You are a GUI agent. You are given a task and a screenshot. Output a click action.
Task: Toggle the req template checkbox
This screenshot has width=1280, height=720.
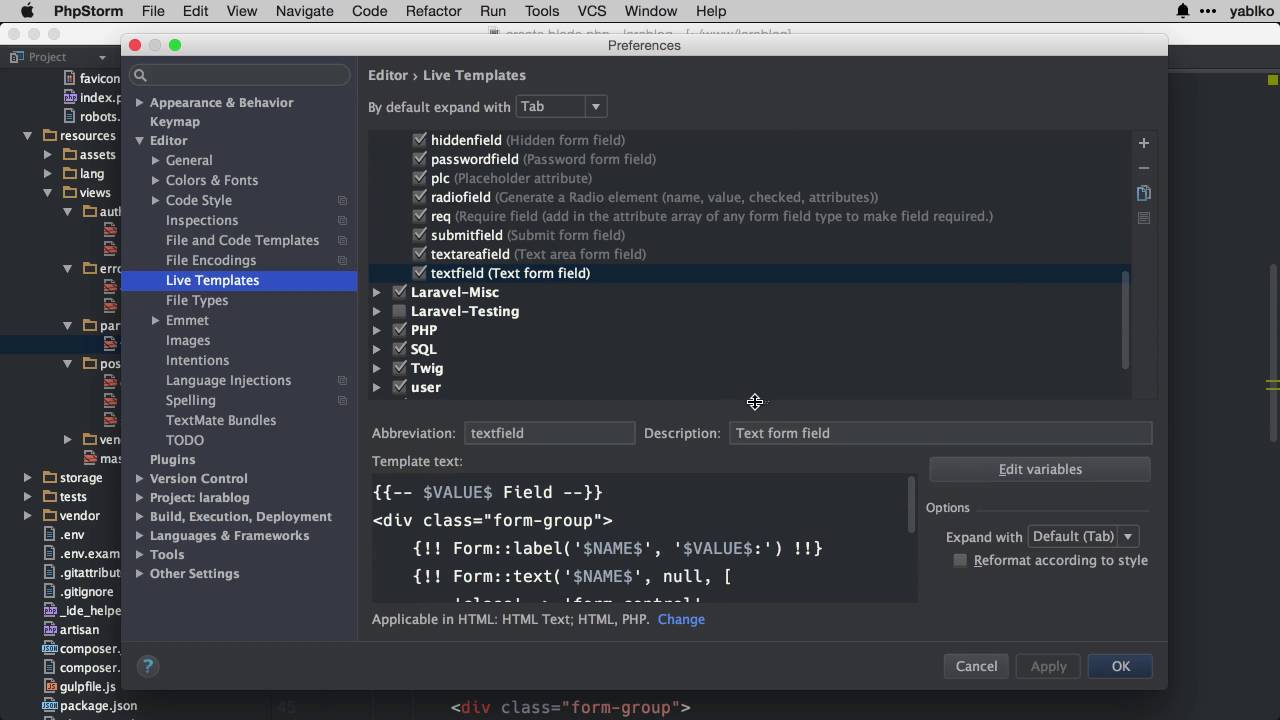[x=420, y=216]
